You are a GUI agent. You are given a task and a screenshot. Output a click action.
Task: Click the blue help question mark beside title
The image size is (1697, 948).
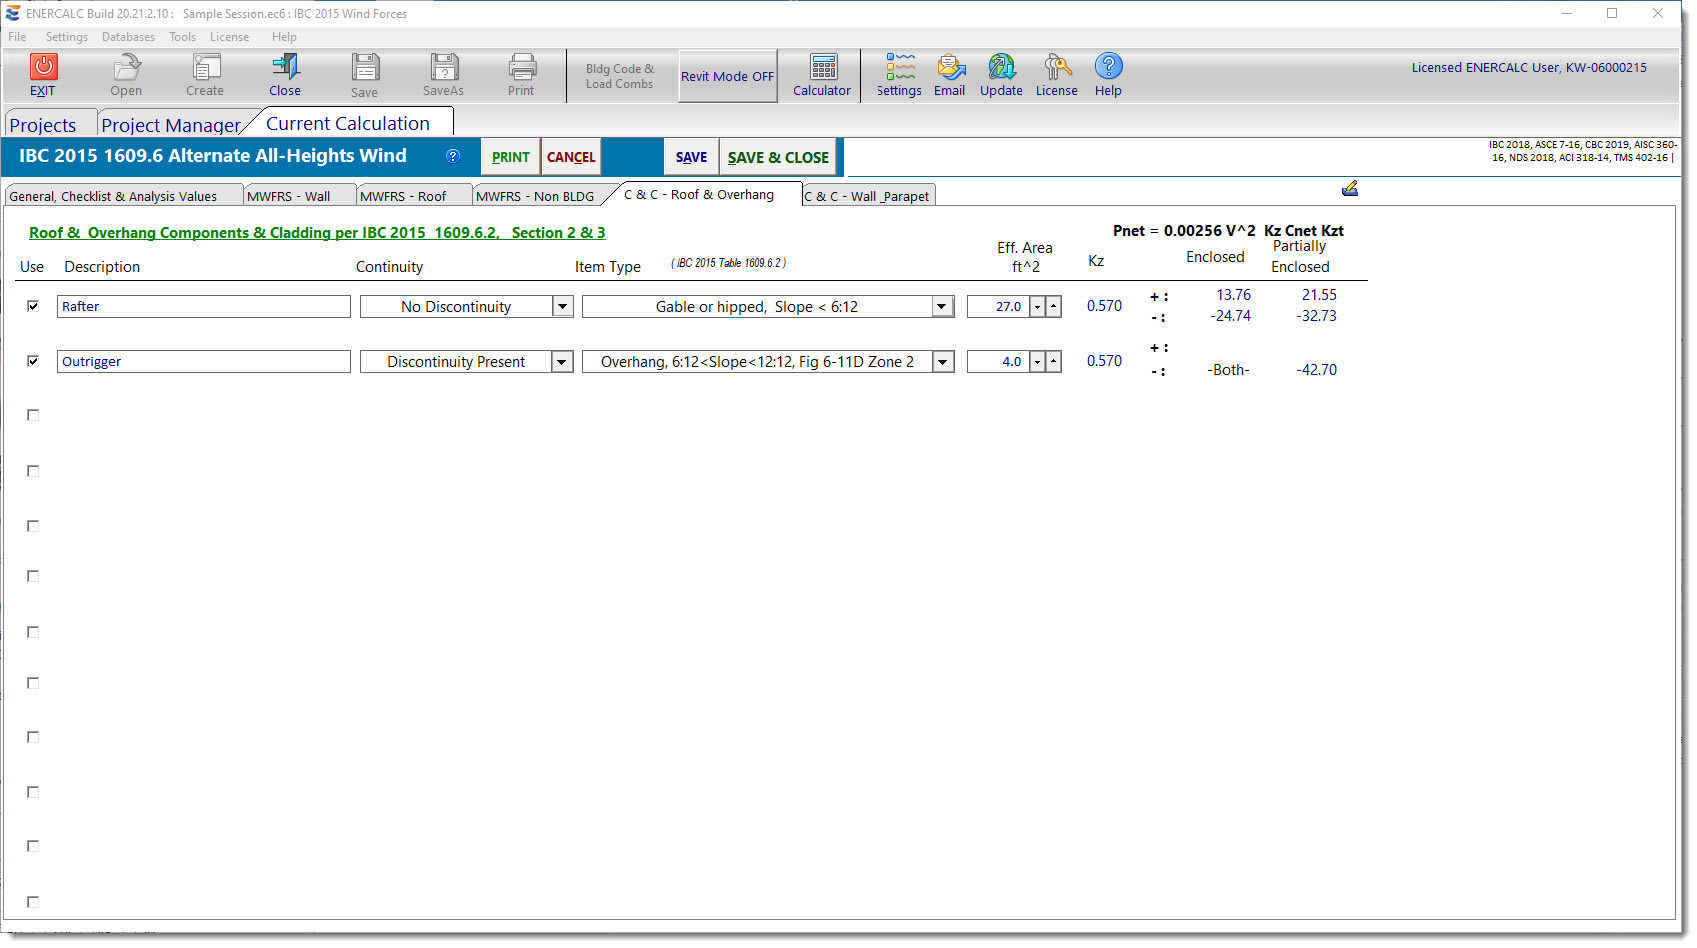pyautogui.click(x=453, y=156)
